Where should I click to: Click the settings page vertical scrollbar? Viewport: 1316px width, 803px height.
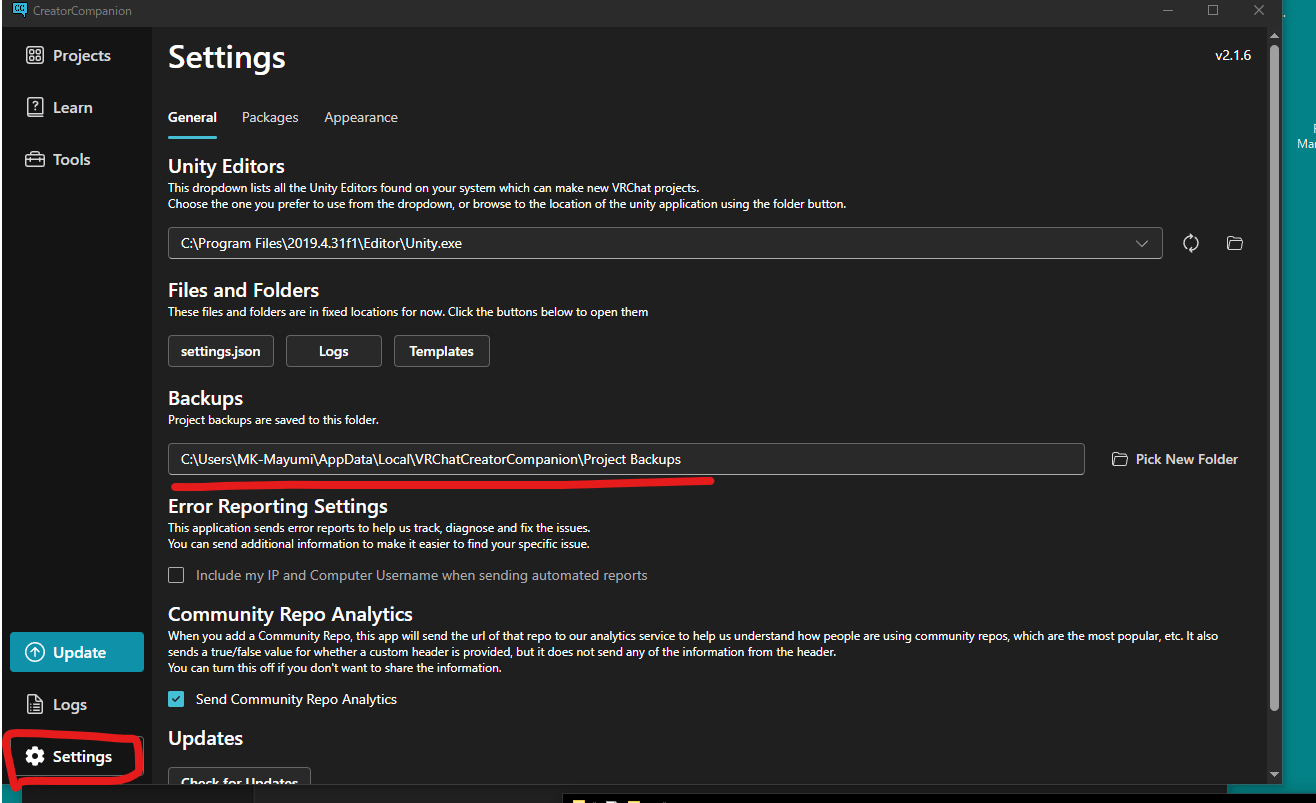point(1274,380)
